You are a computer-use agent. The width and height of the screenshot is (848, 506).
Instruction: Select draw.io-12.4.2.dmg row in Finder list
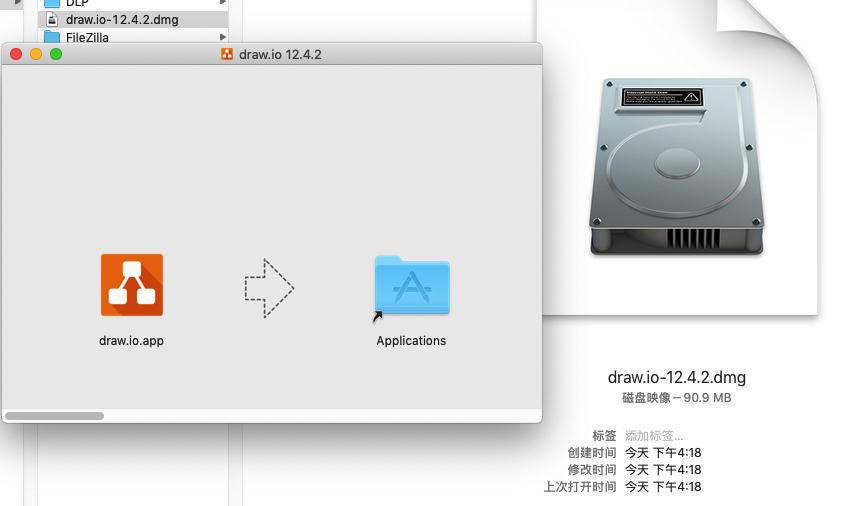(133, 19)
